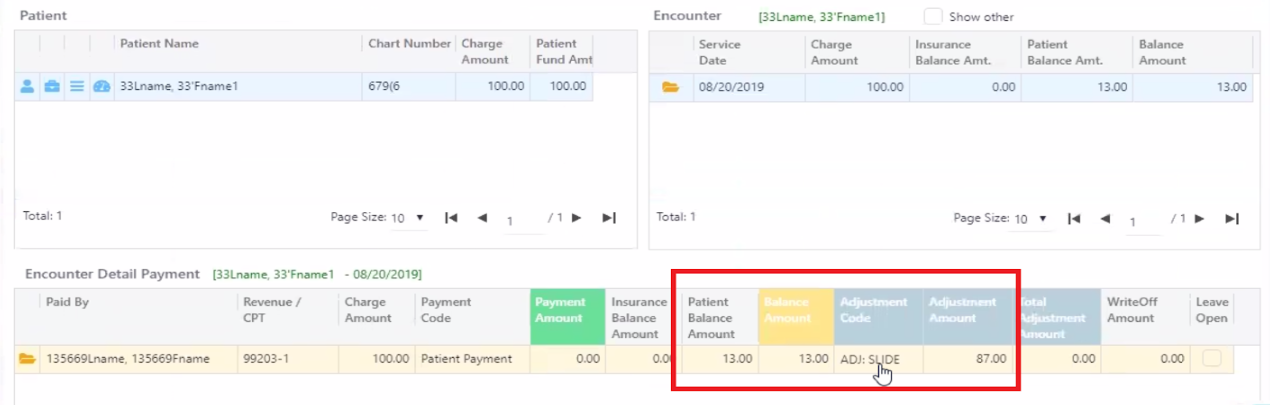This screenshot has width=1270, height=405.
Task: Go to next page in Encounter grid
Action: pyautogui.click(x=1199, y=218)
